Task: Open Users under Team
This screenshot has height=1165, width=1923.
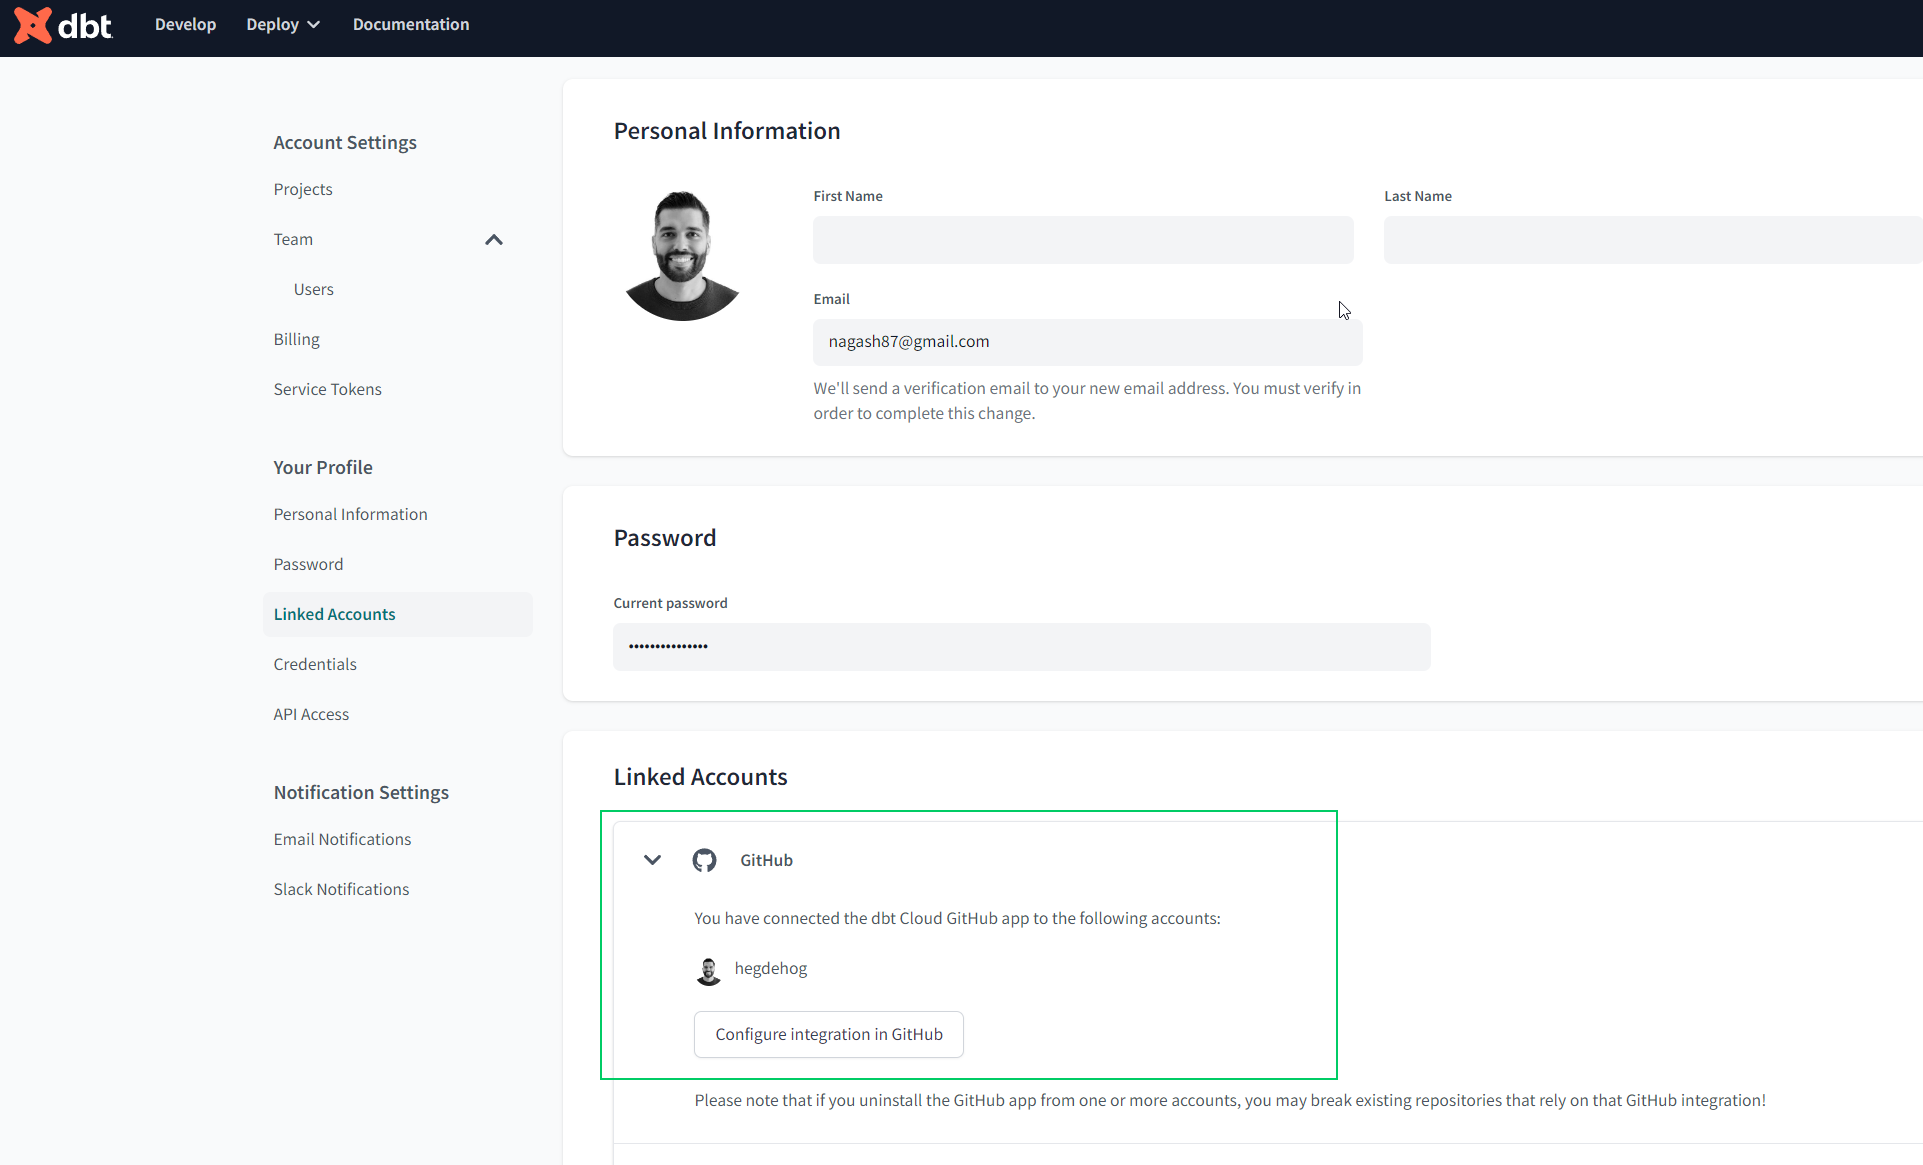Action: (313, 289)
